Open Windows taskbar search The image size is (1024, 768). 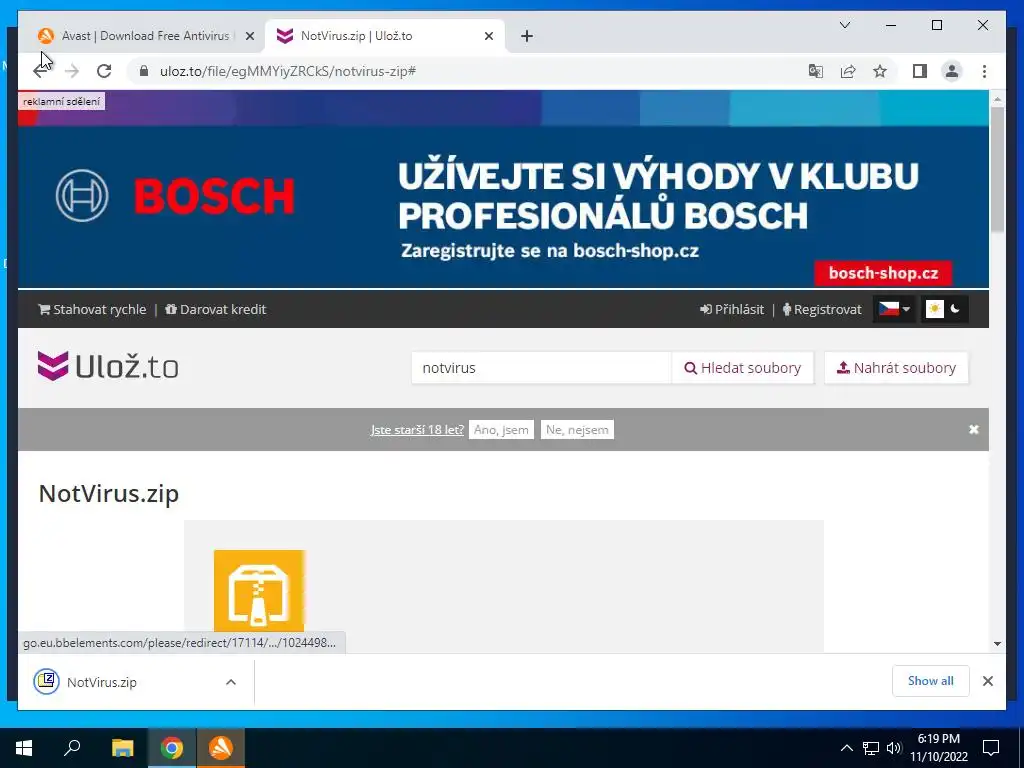[x=72, y=748]
